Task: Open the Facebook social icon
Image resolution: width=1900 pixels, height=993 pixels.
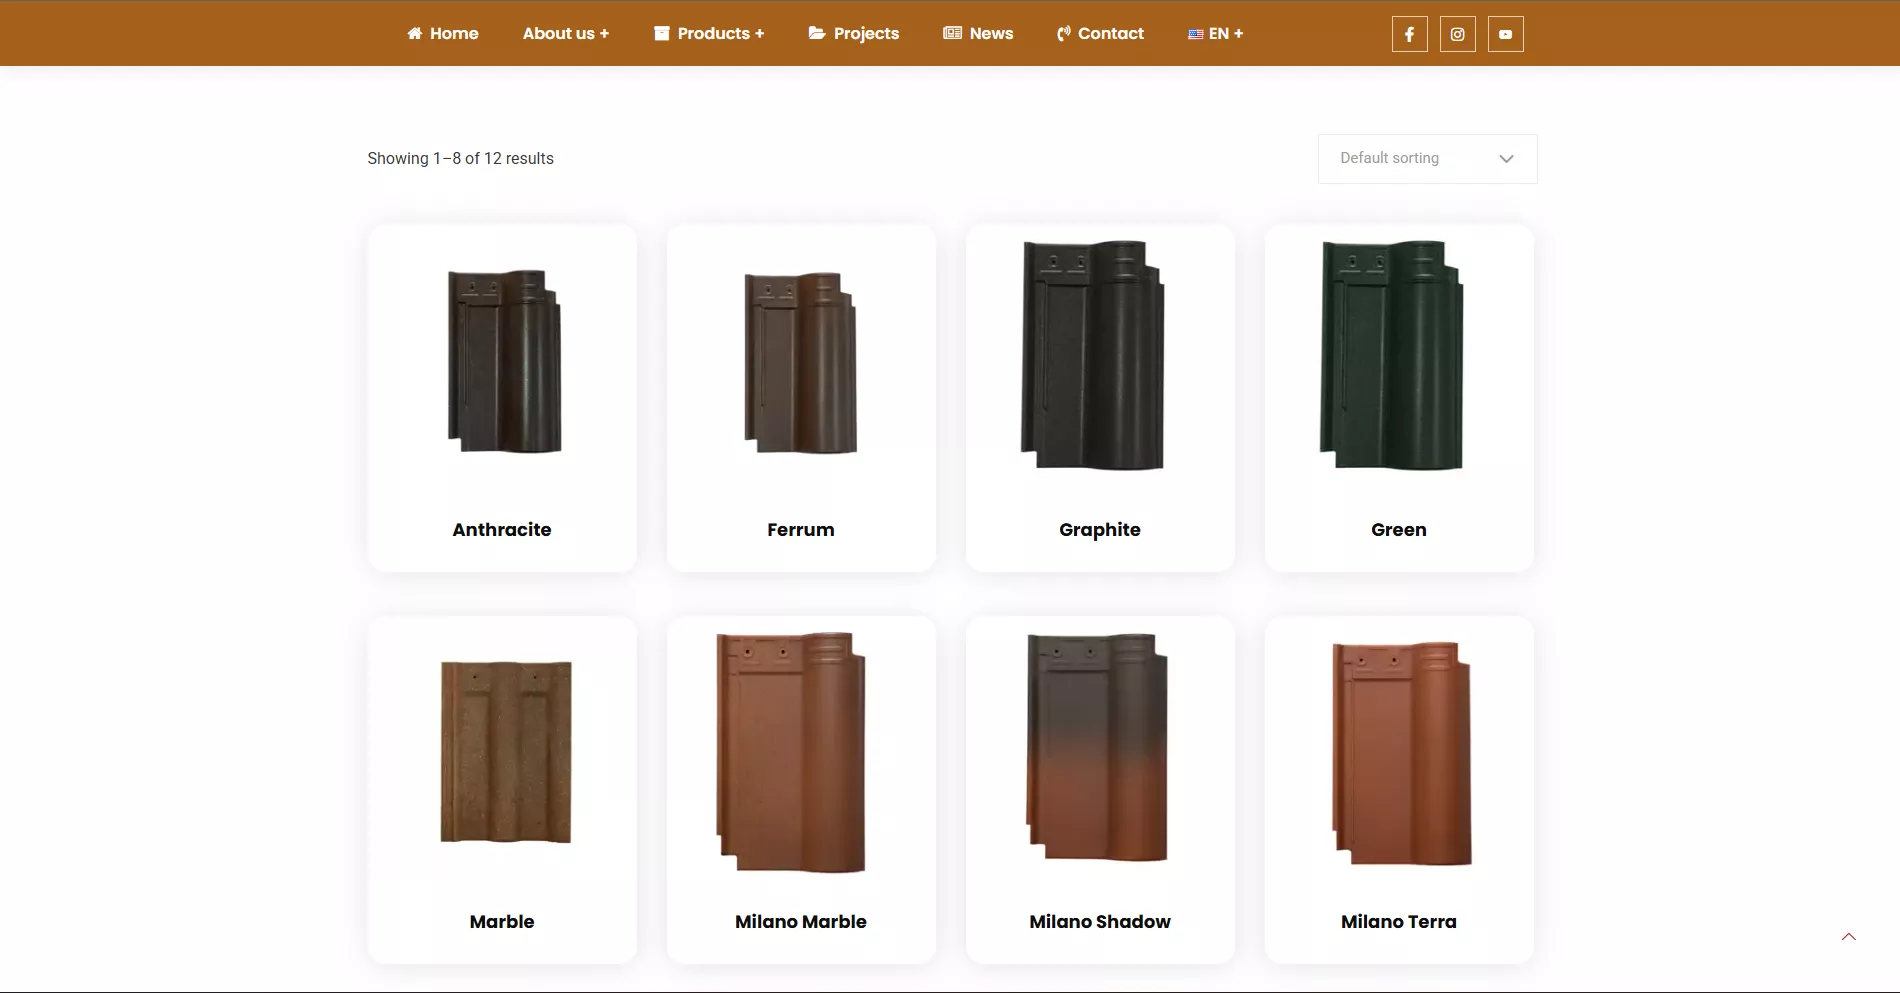Action: pyautogui.click(x=1409, y=34)
